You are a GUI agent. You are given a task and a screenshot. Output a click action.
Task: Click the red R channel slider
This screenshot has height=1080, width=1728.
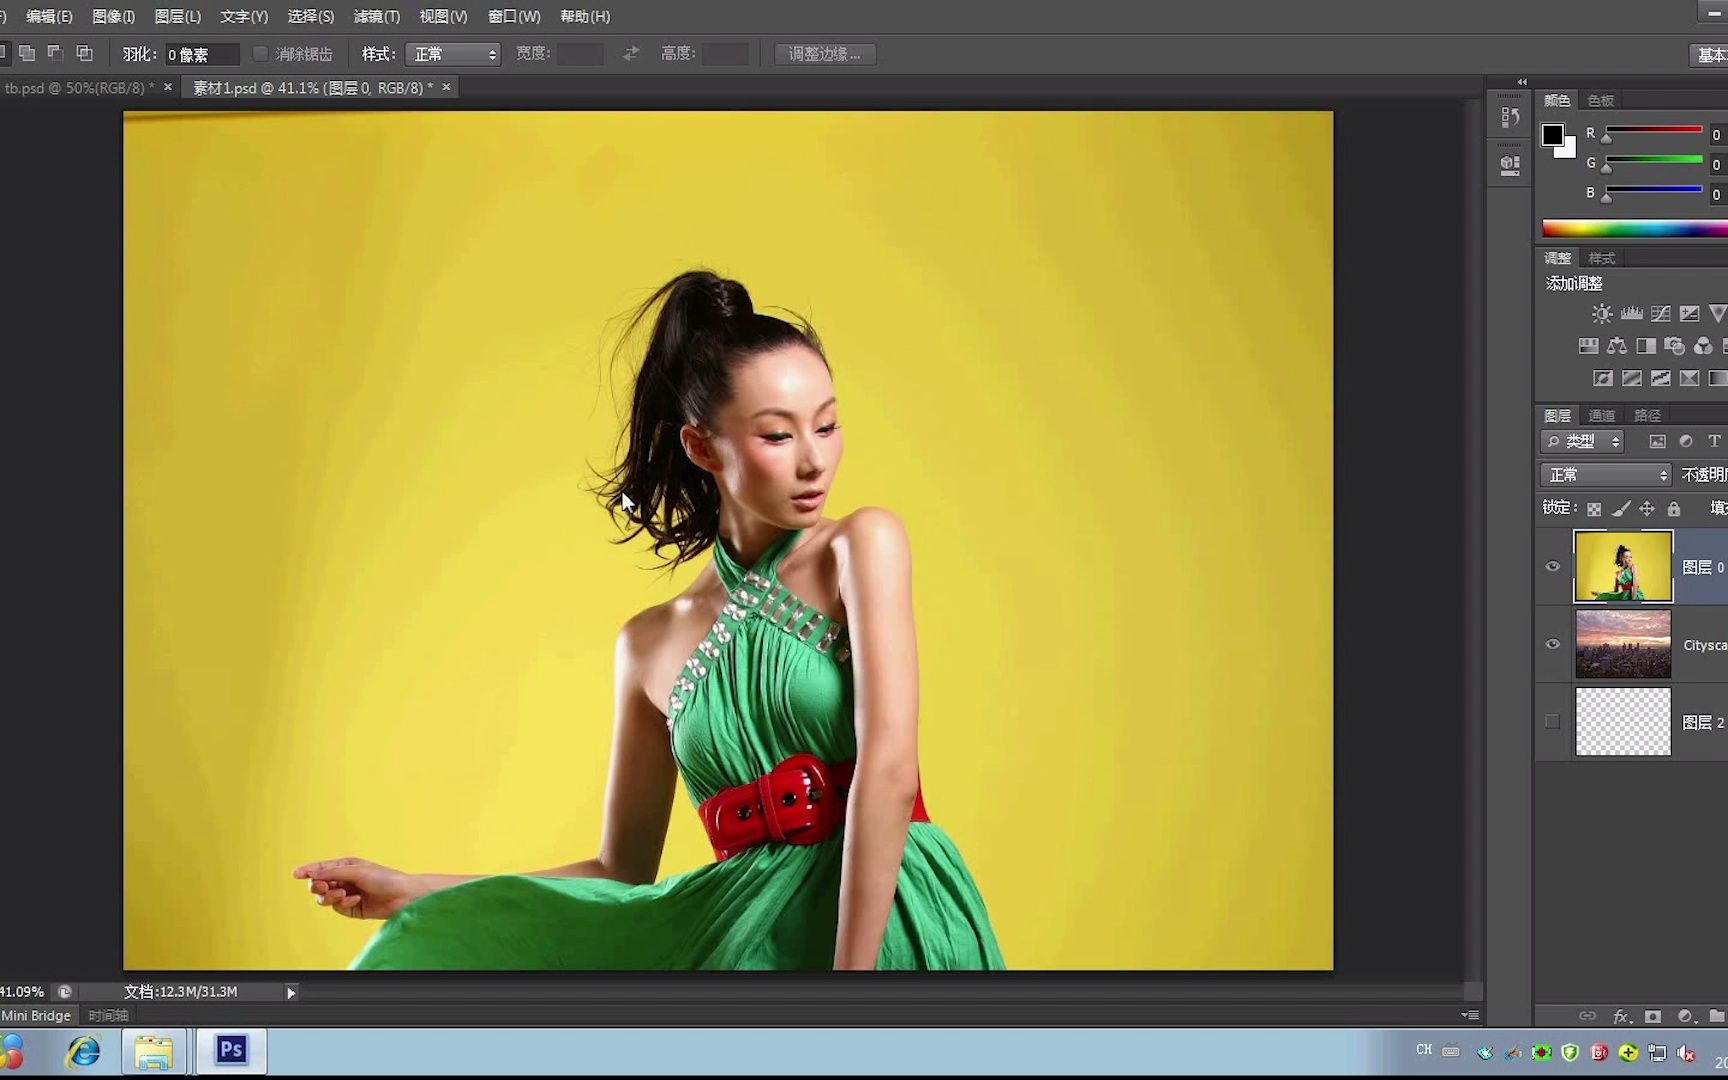point(1653,130)
